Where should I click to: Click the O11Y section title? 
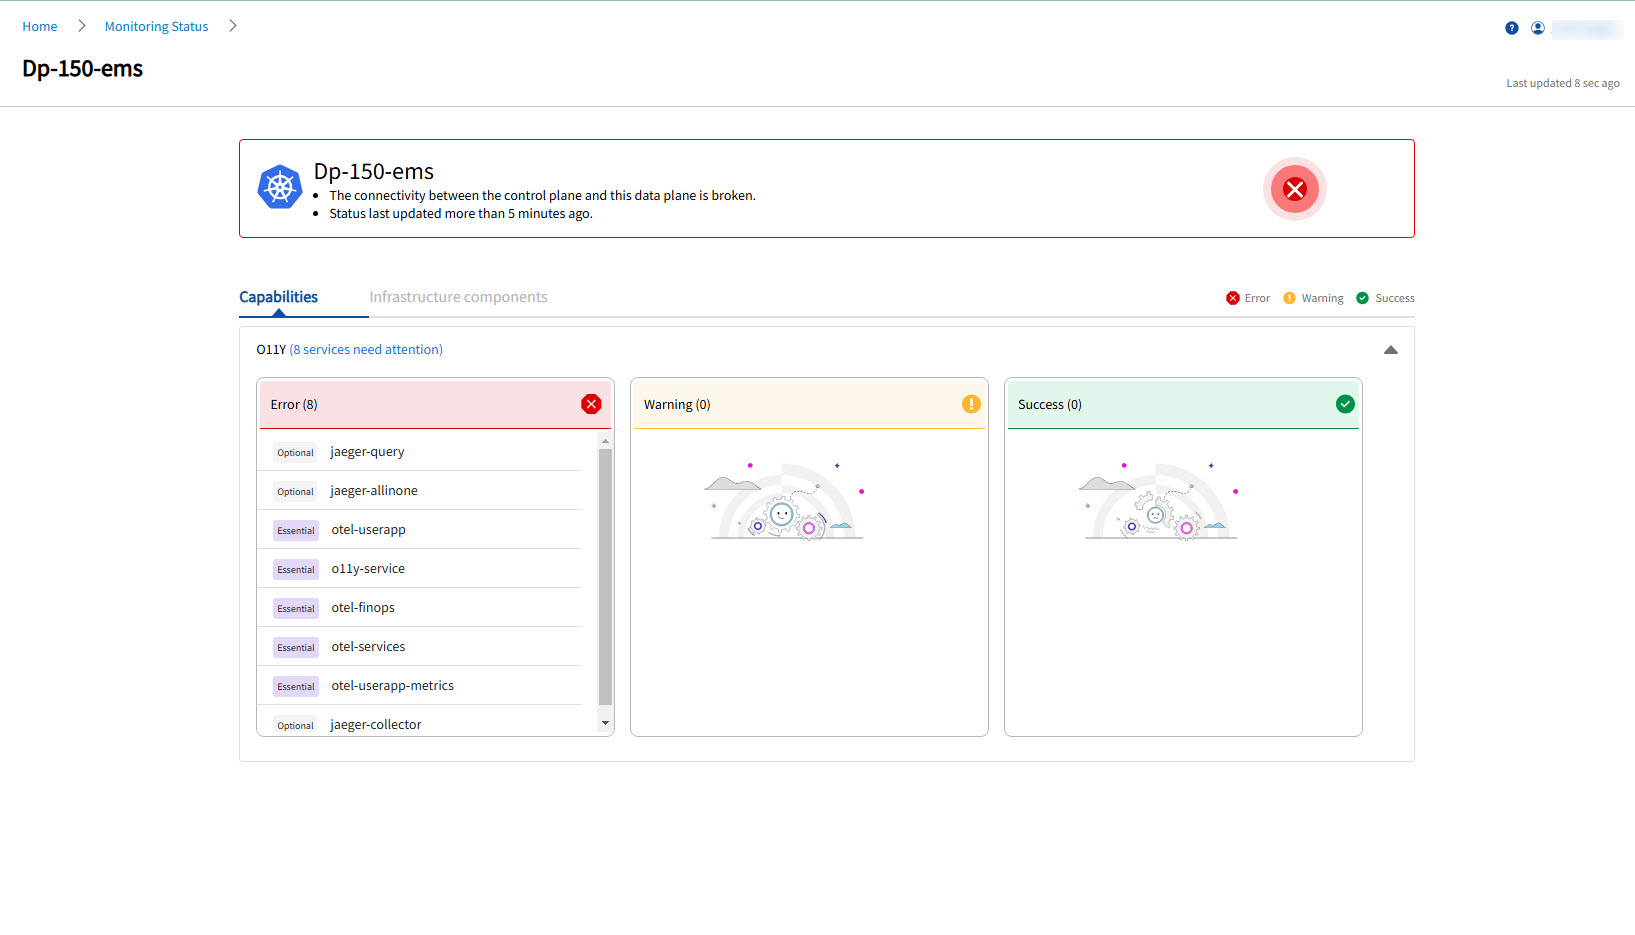pyautogui.click(x=271, y=349)
